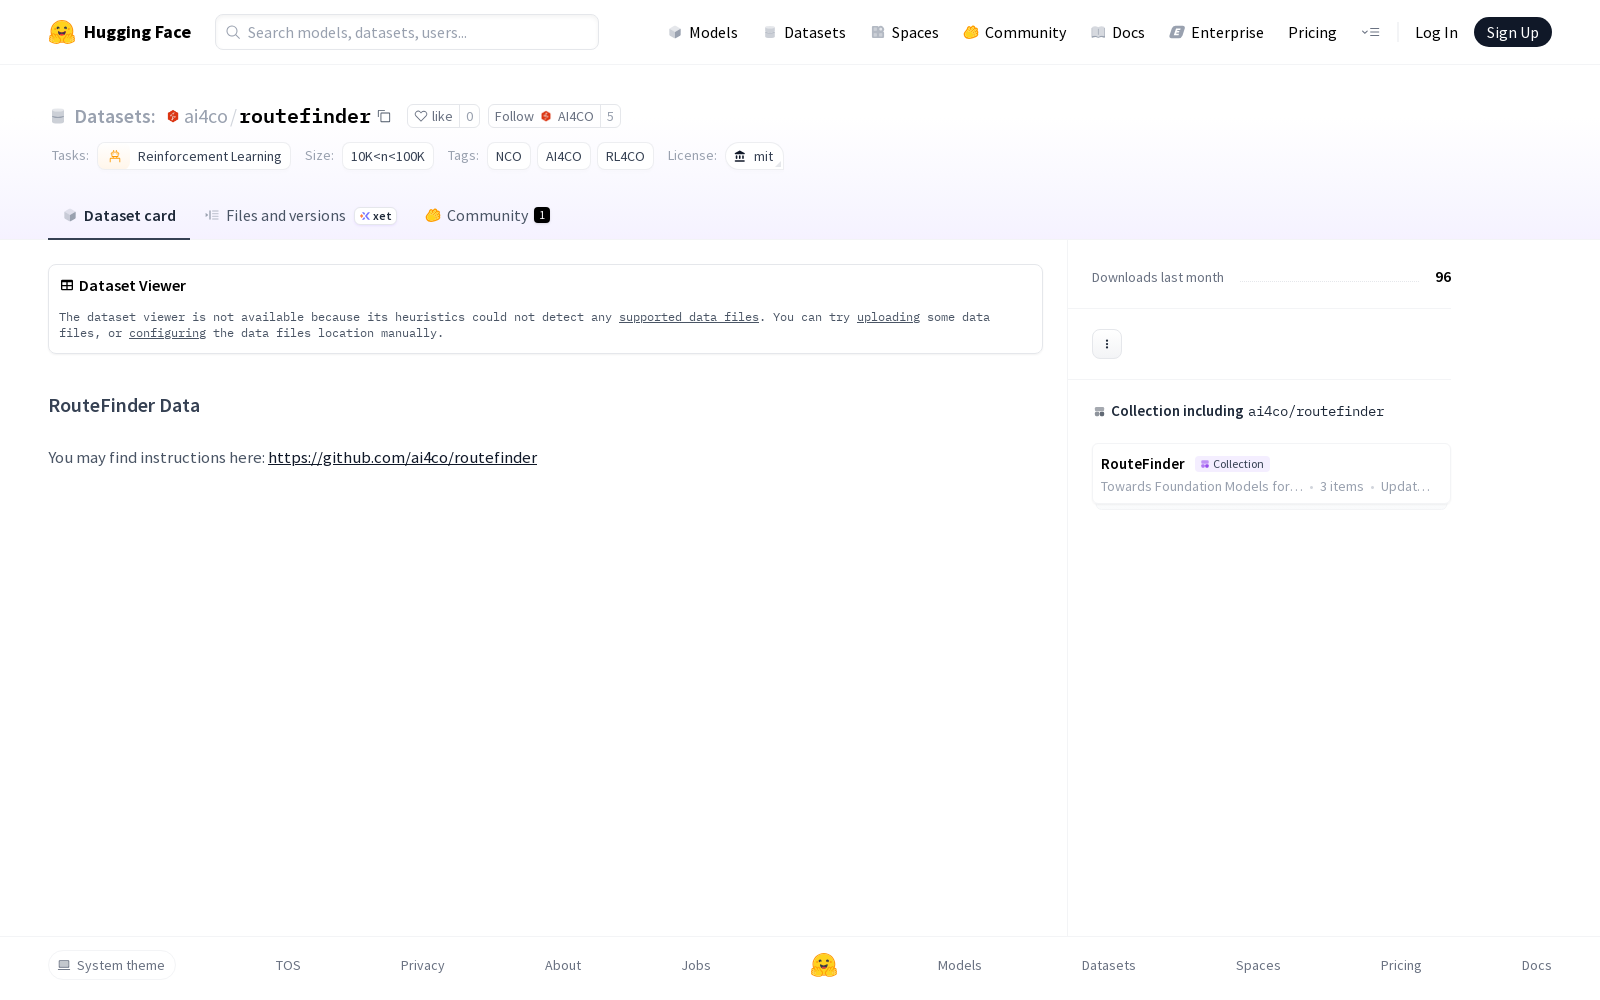Copy dataset name with copy icon
Screen dimensions: 1600x1000
coord(384,116)
